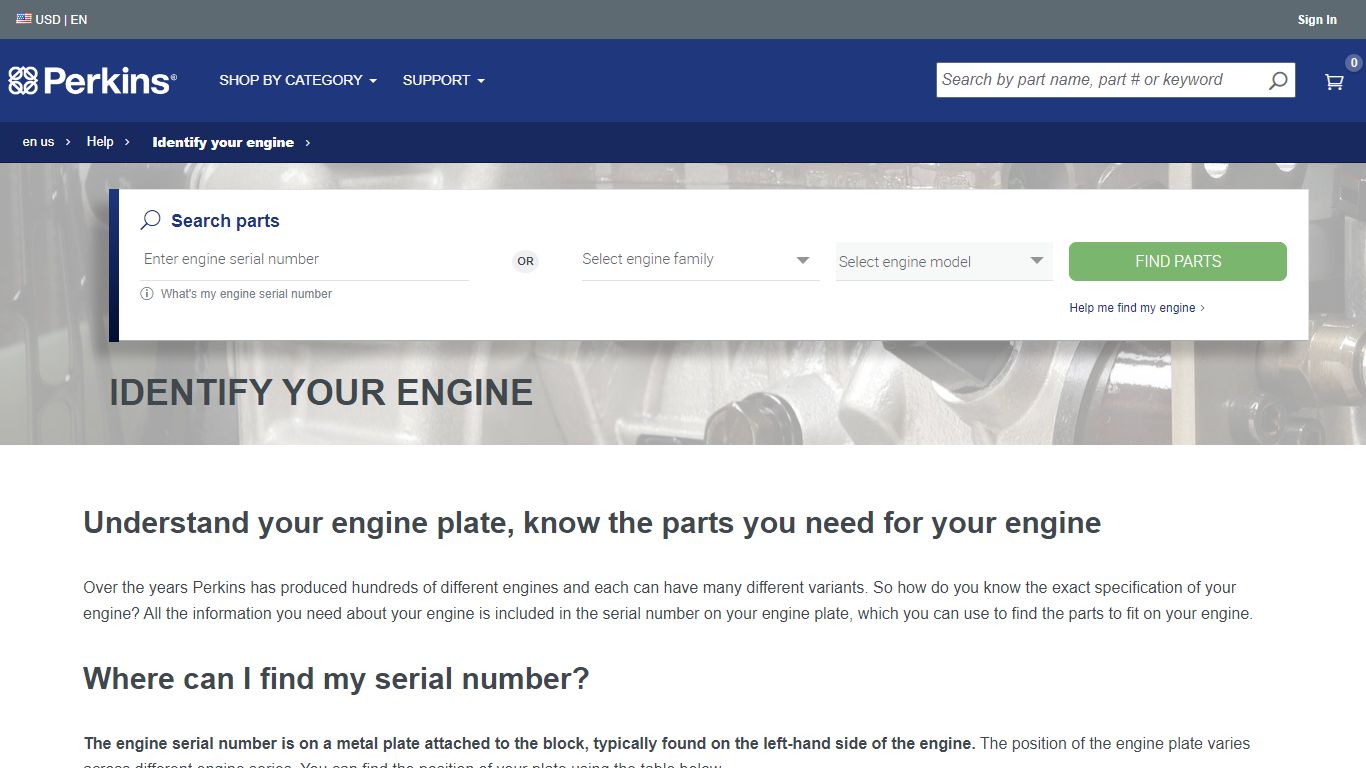Image resolution: width=1366 pixels, height=768 pixels.
Task: Click heading Where can I find my serial number?
Action: click(336, 679)
